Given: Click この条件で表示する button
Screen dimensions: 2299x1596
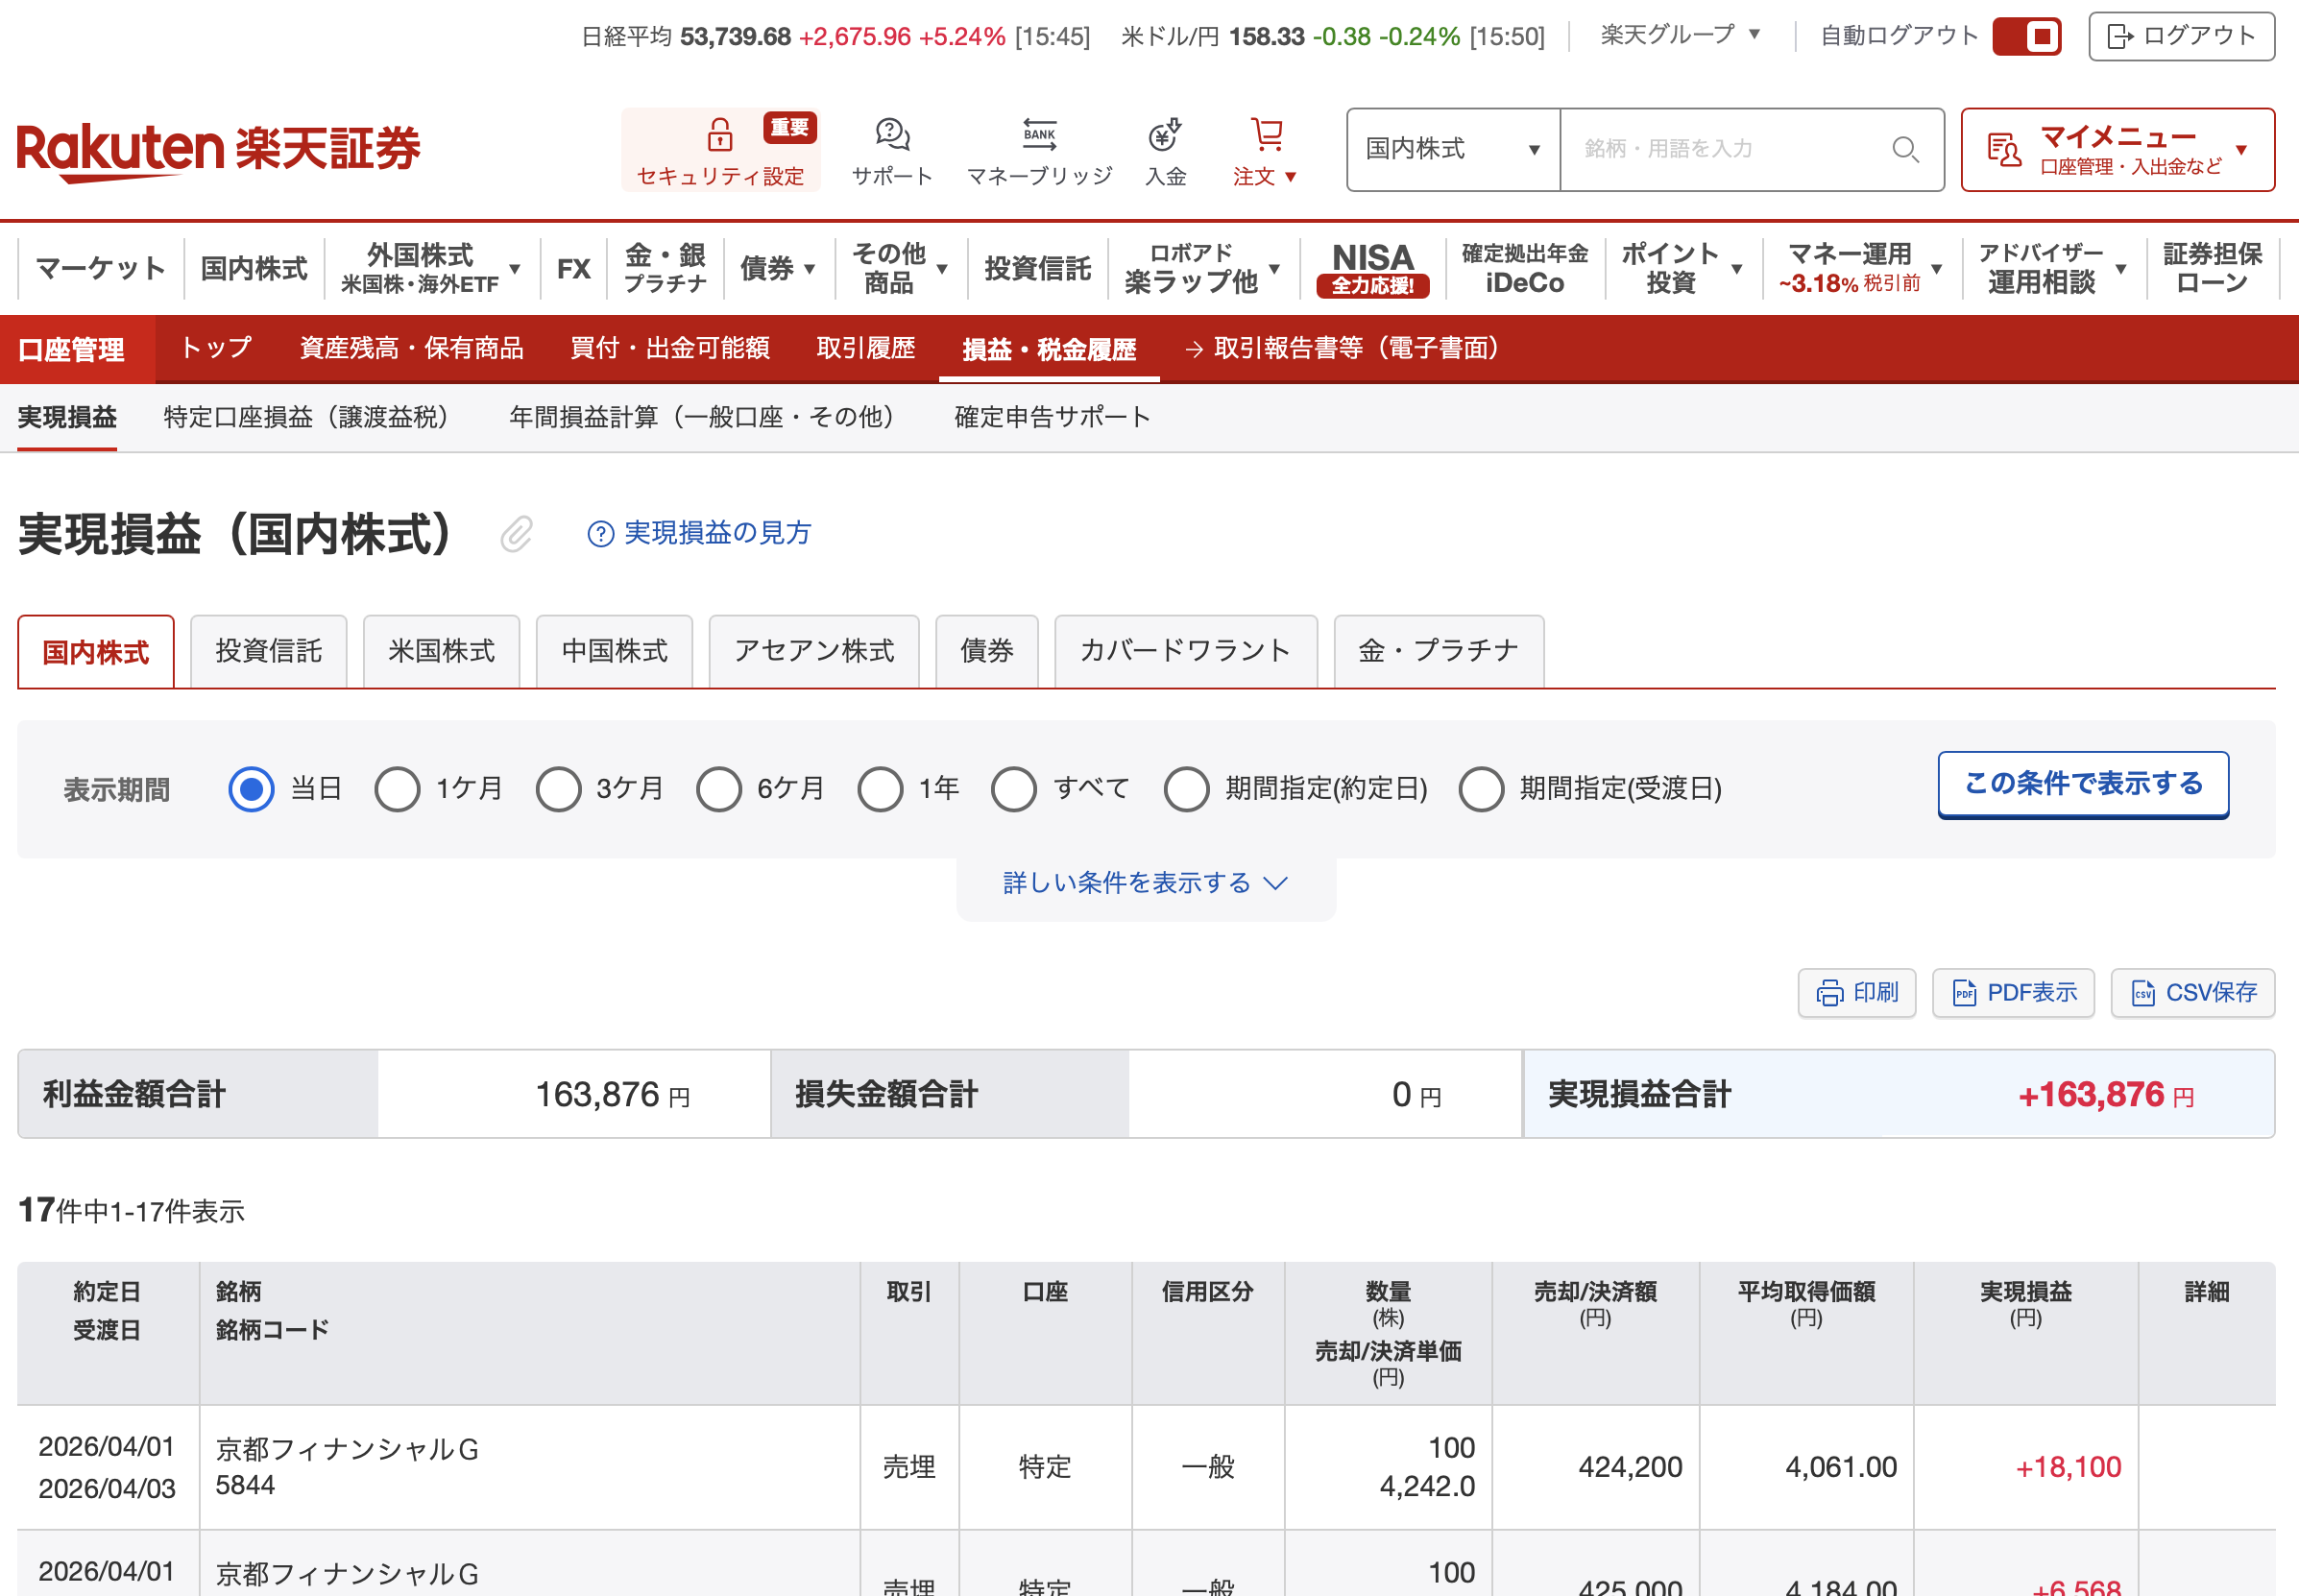Looking at the screenshot, I should click(2082, 784).
